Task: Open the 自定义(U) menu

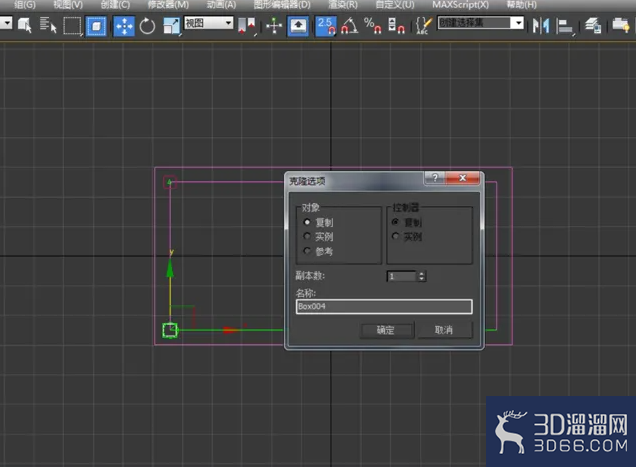Action: [395, 5]
